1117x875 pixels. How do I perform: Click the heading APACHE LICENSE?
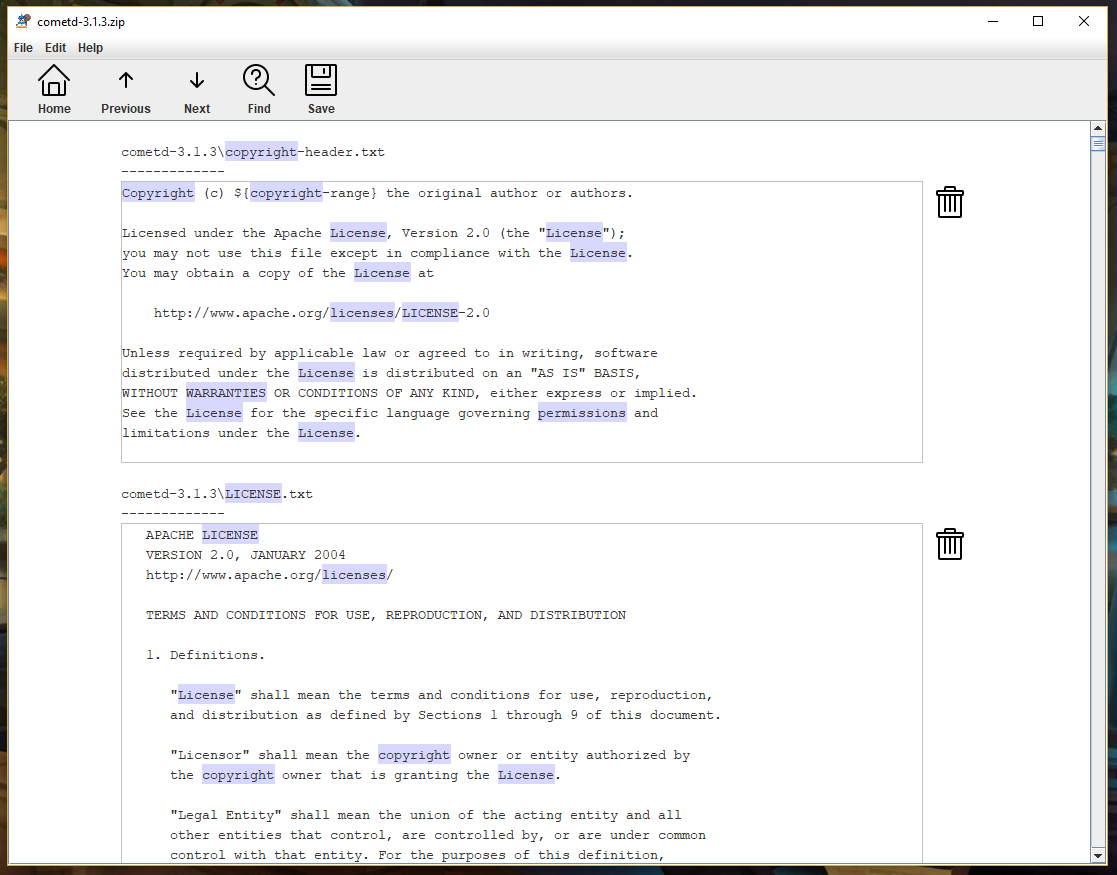(202, 535)
